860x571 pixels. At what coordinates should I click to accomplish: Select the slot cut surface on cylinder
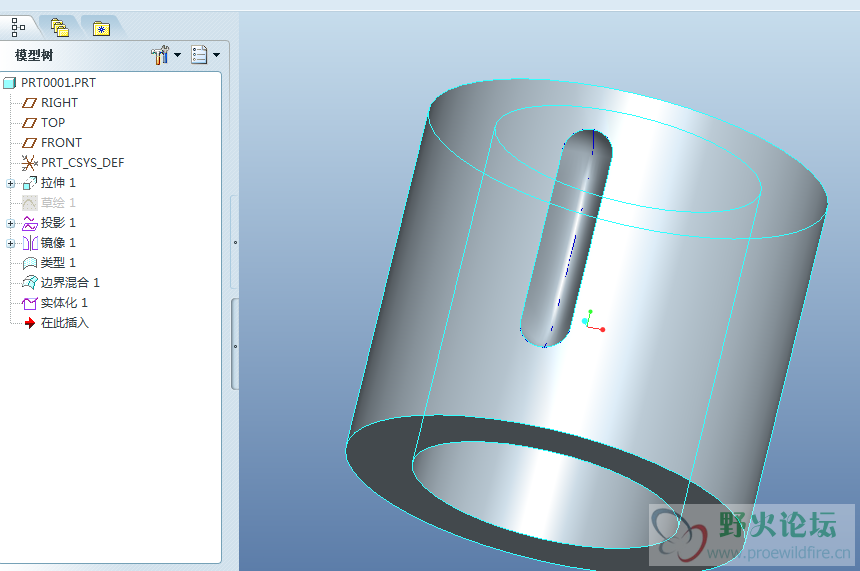pyautogui.click(x=567, y=238)
